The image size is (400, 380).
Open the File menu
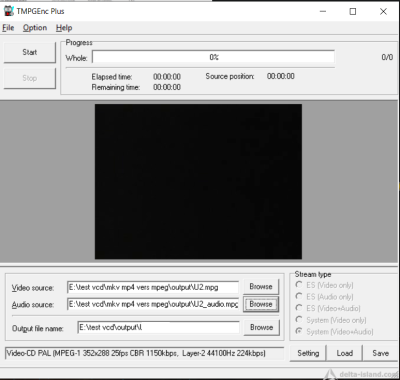[8, 28]
